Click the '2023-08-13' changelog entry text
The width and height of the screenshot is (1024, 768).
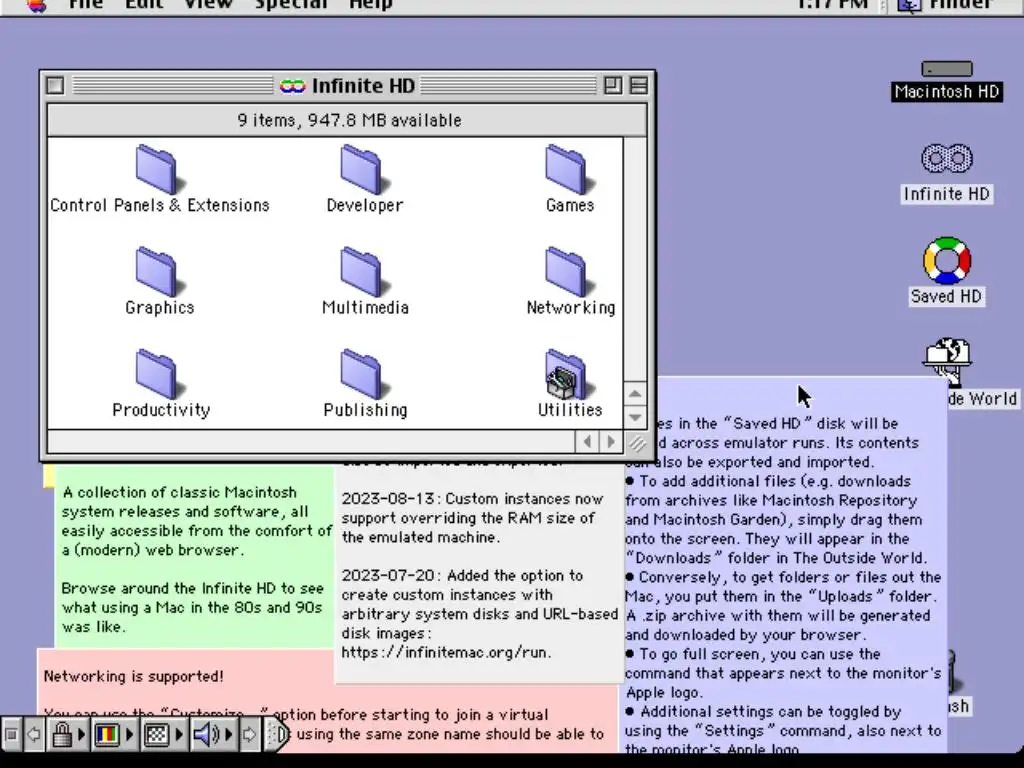pyautogui.click(x=472, y=518)
